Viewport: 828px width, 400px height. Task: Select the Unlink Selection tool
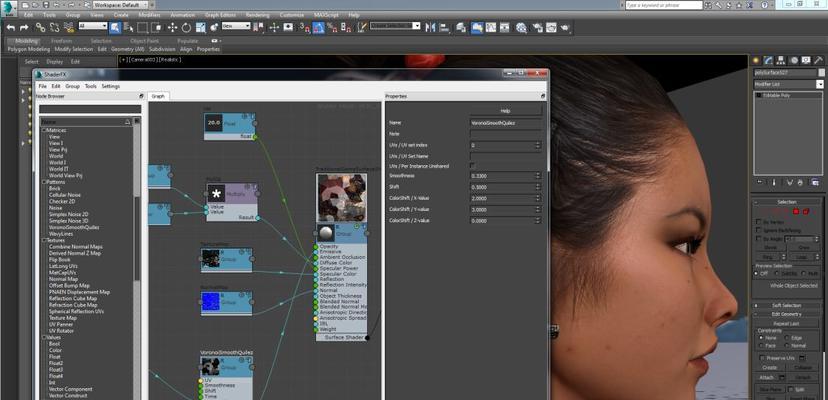(x=54, y=27)
